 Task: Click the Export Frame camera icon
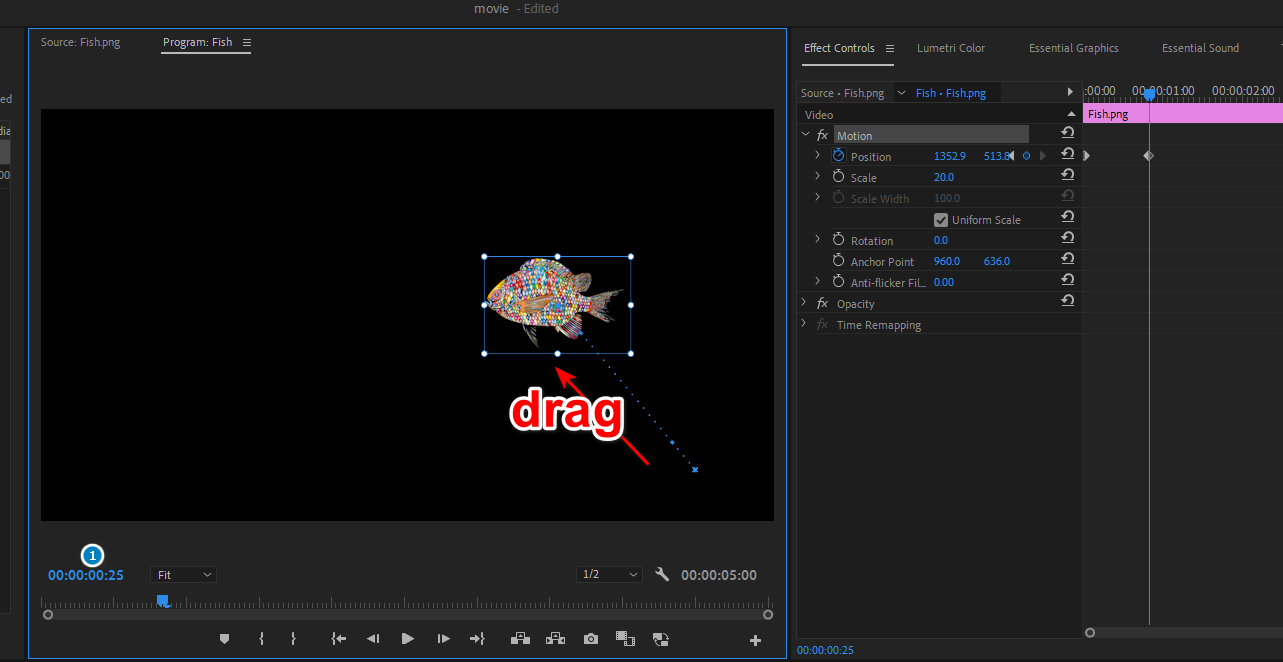[591, 639]
